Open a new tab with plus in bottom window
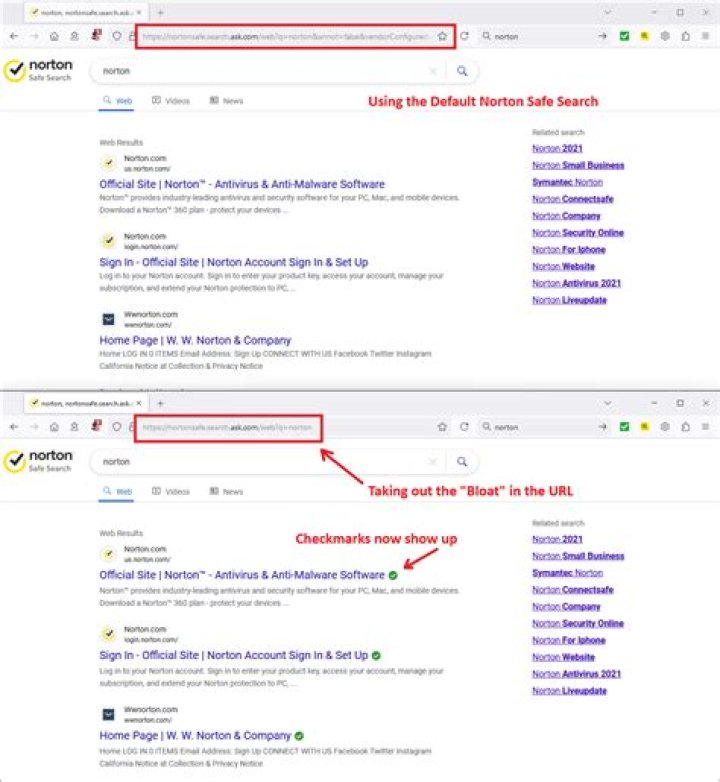 pos(161,403)
